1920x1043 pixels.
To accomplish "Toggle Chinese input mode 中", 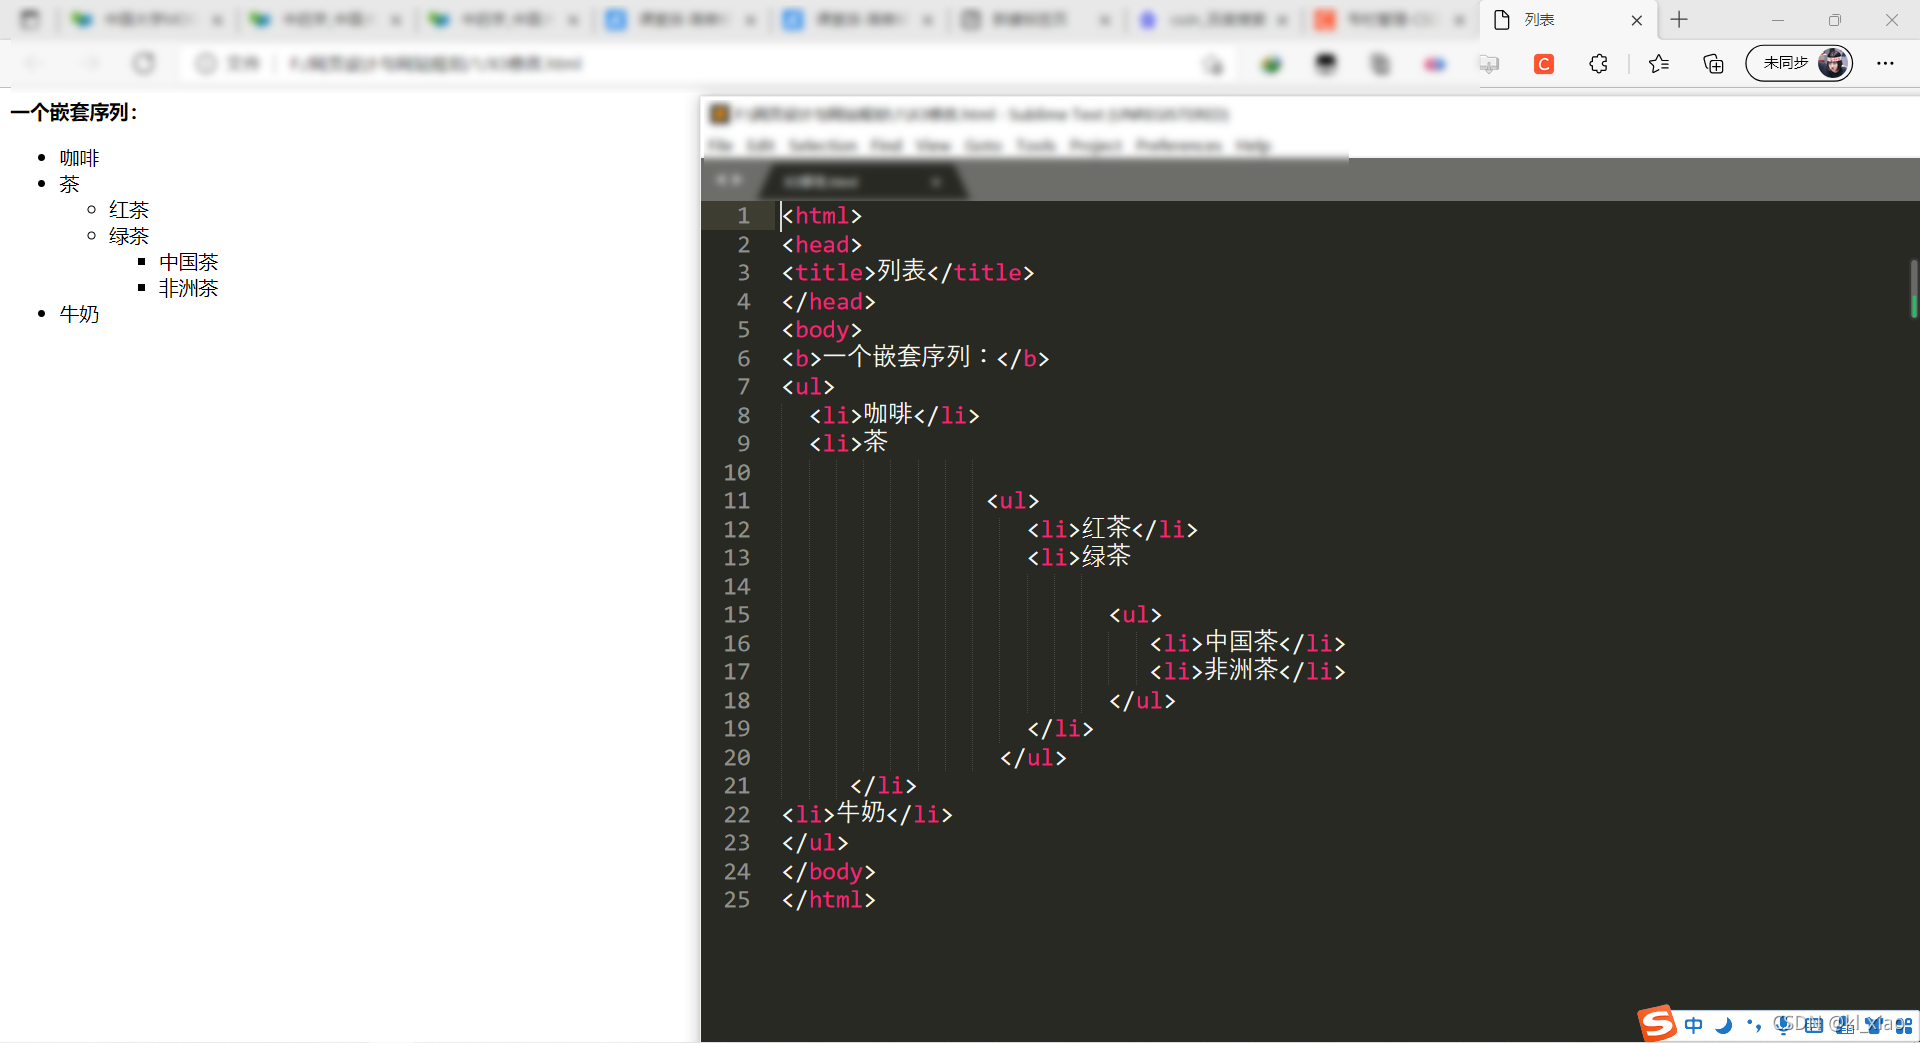I will click(1693, 1025).
